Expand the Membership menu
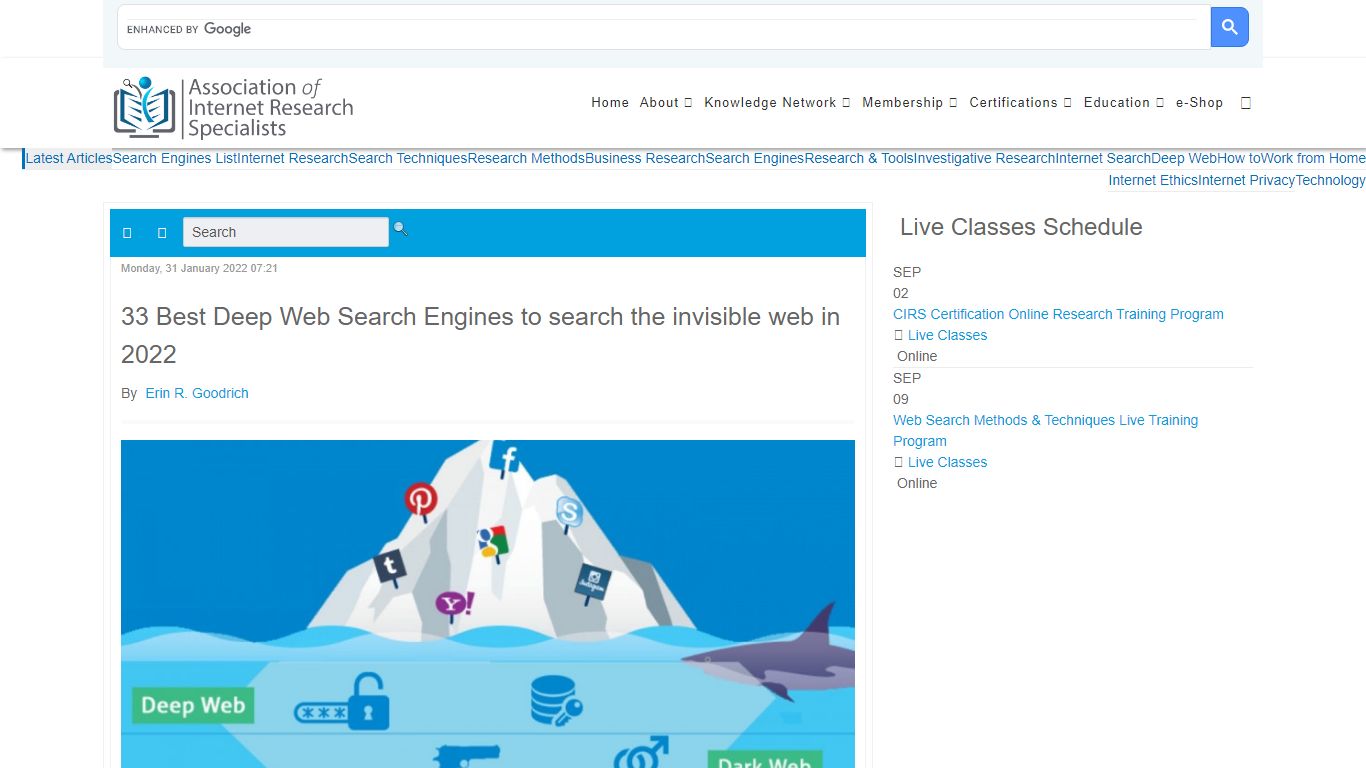This screenshot has height=768, width=1366. pos(909,103)
